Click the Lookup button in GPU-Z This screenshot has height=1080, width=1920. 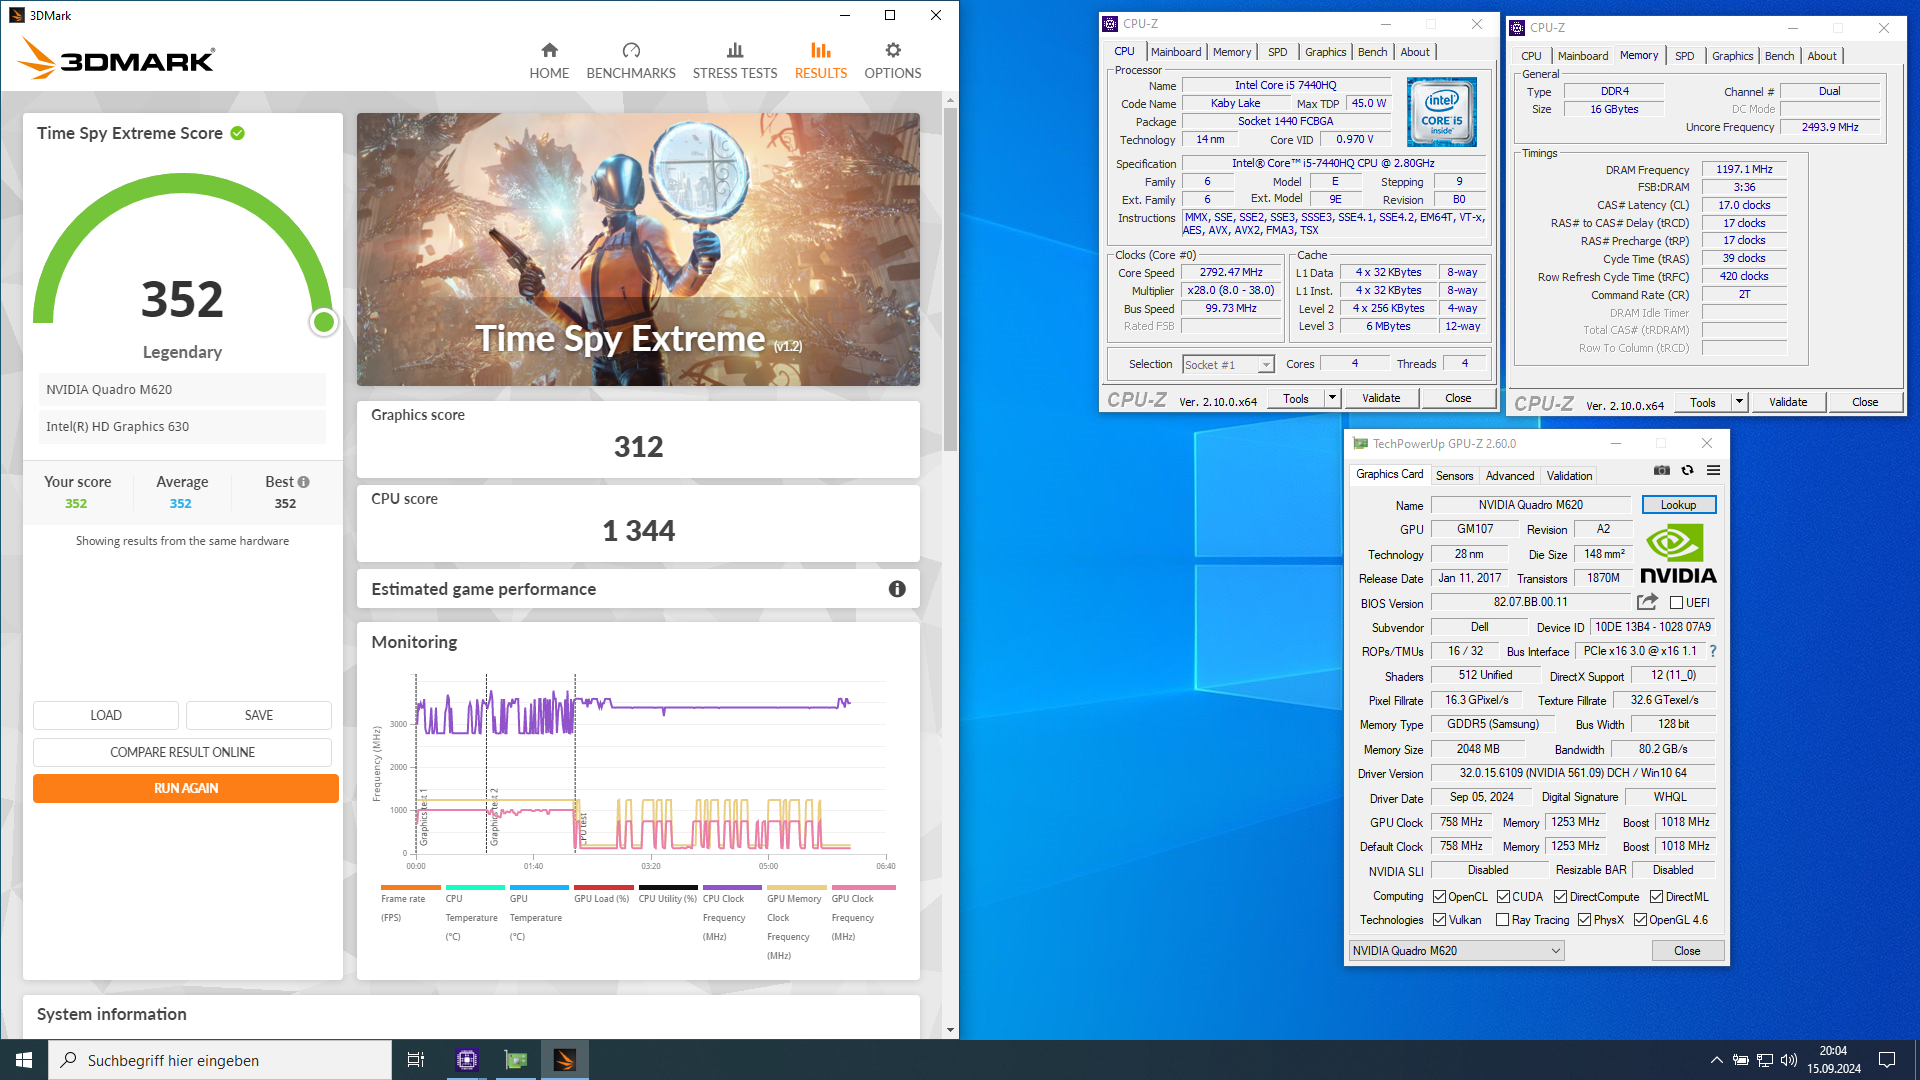[x=1679, y=505]
